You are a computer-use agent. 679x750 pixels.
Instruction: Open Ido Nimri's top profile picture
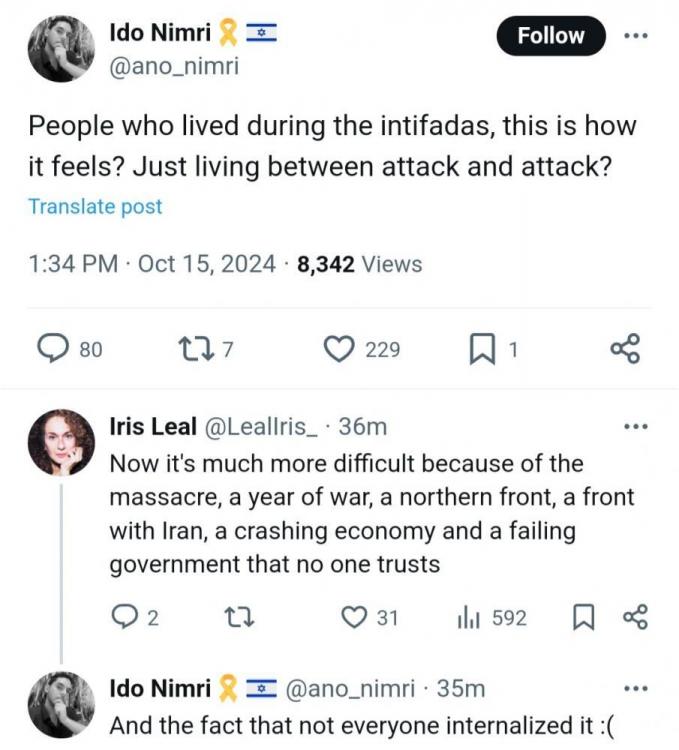(61, 47)
